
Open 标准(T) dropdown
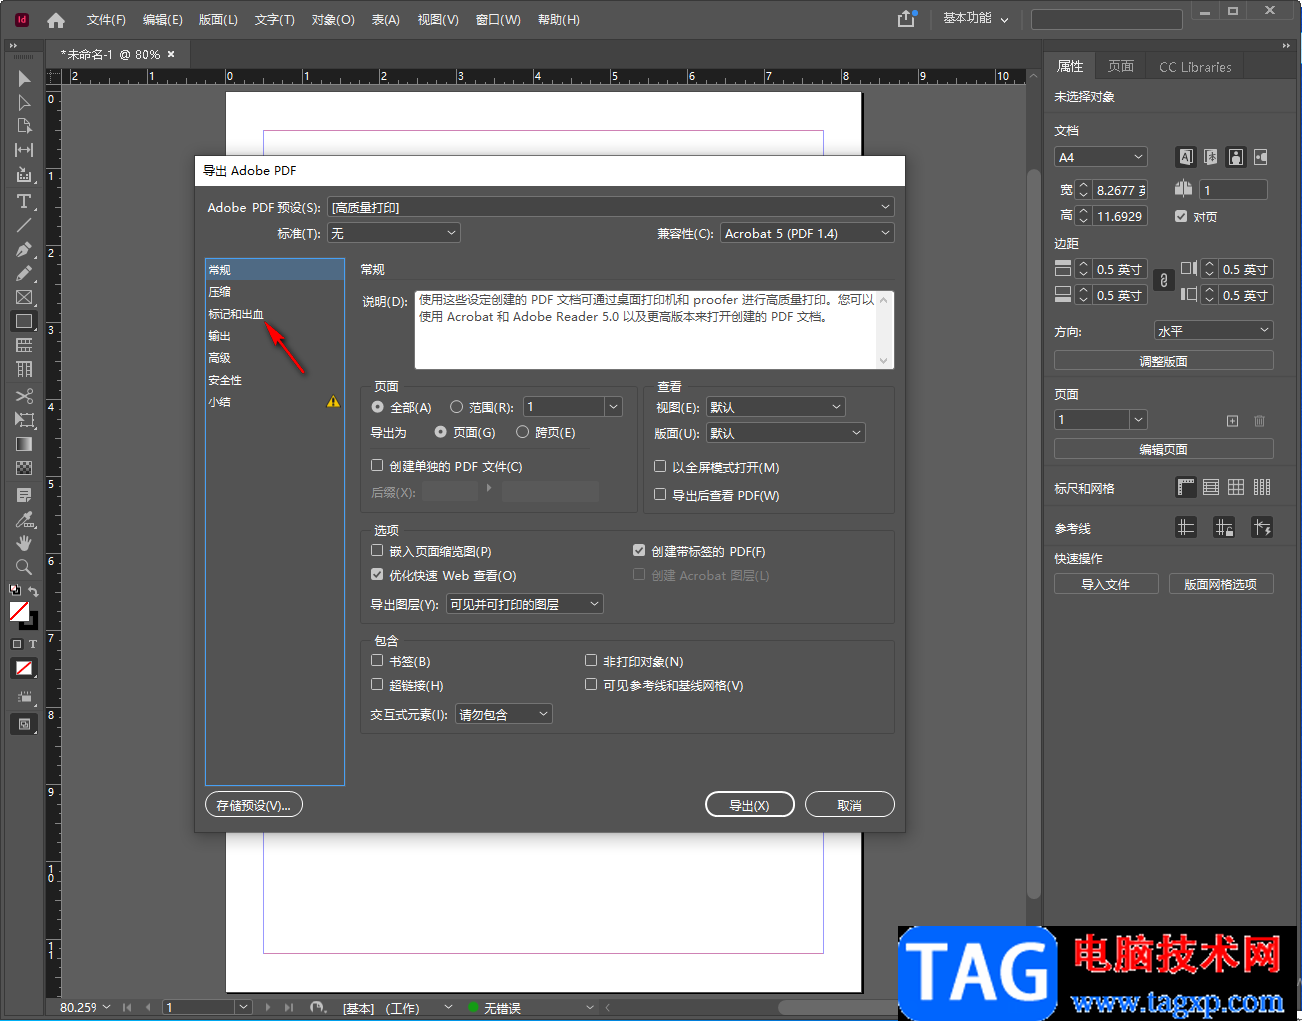click(x=394, y=233)
